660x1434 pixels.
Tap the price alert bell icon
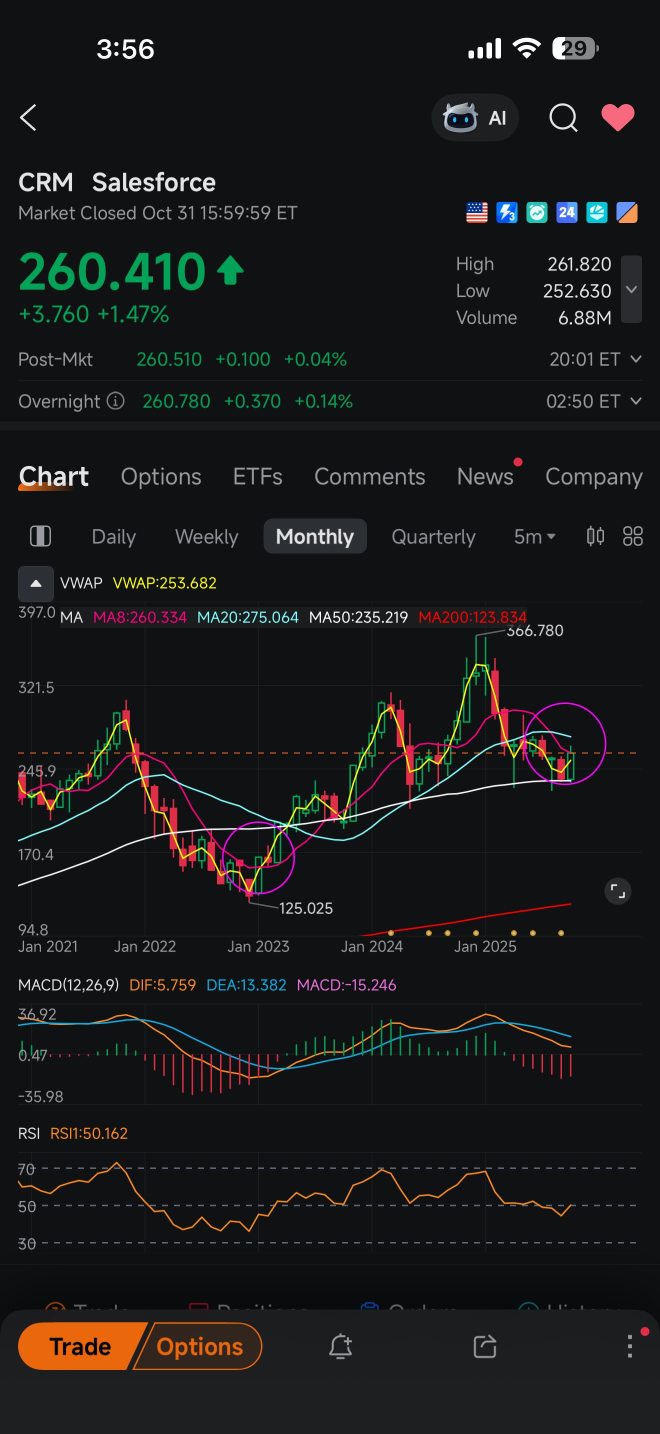[x=340, y=1346]
